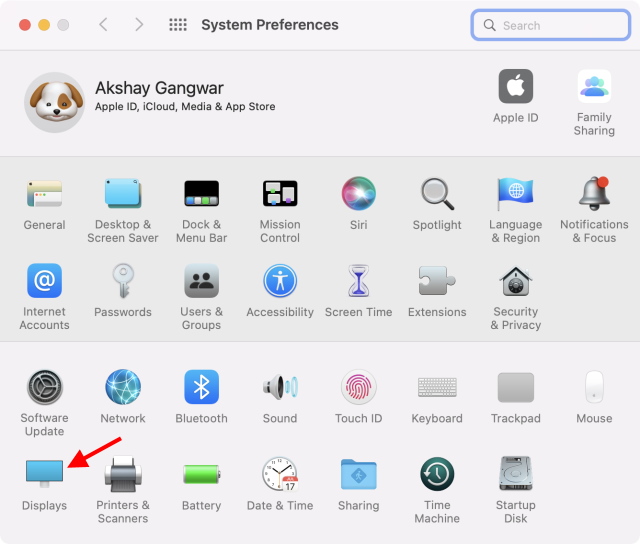Viewport: 640px width, 544px height.
Task: Select 'Apple ID, iCloud, Media & App Store' text
Action: 185,107
